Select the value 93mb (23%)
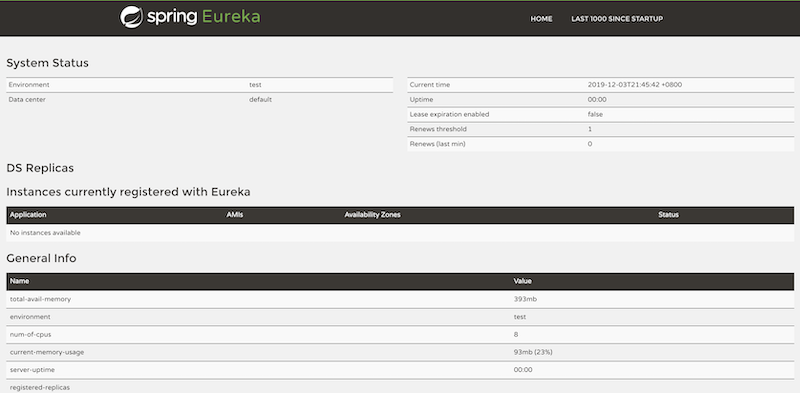This screenshot has width=800, height=393. click(x=533, y=352)
